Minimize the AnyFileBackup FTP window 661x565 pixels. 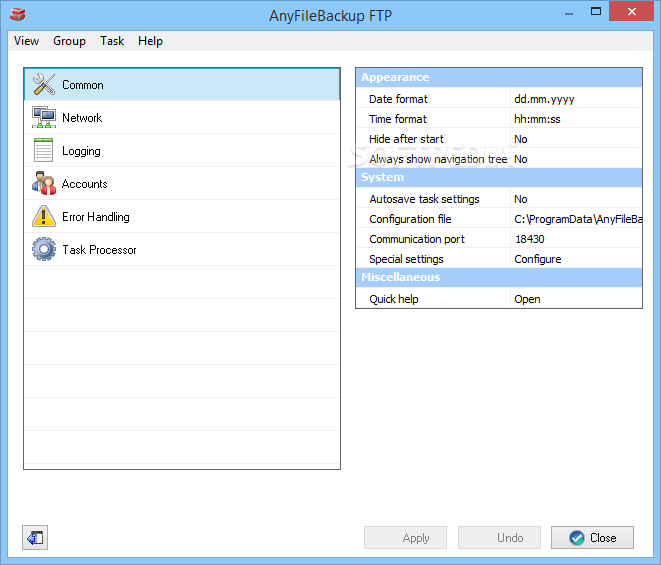click(x=569, y=12)
